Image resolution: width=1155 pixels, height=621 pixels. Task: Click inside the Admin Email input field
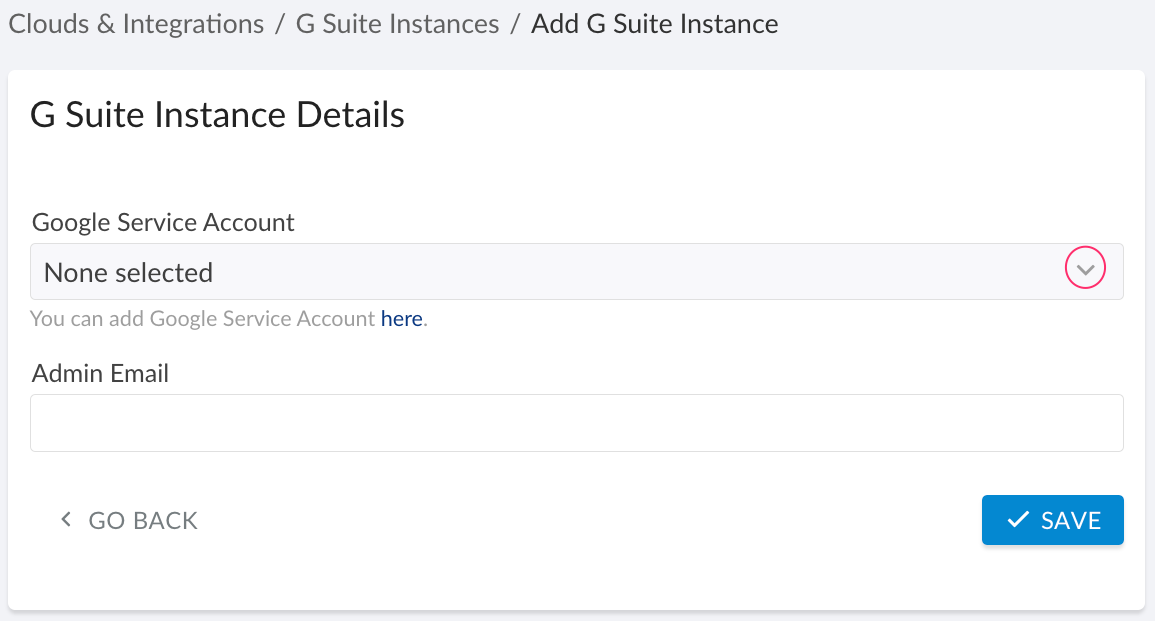tap(577, 422)
